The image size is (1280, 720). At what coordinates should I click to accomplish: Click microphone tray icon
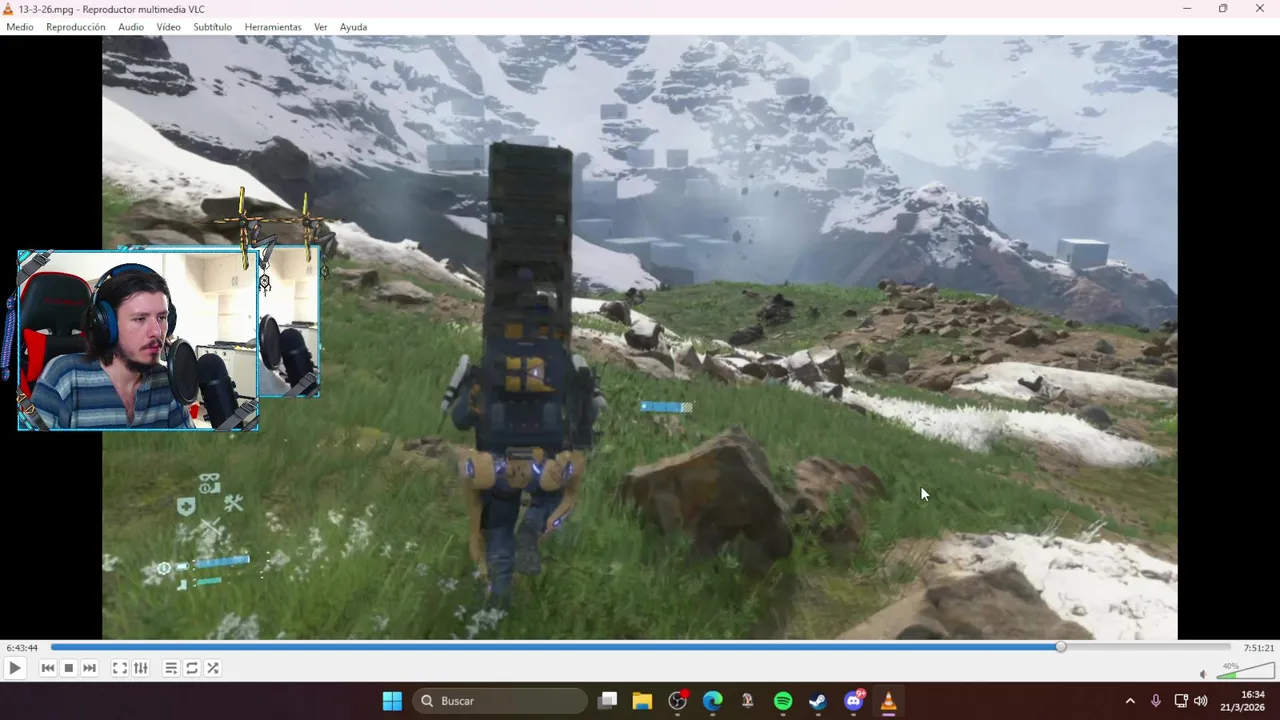tap(1156, 701)
